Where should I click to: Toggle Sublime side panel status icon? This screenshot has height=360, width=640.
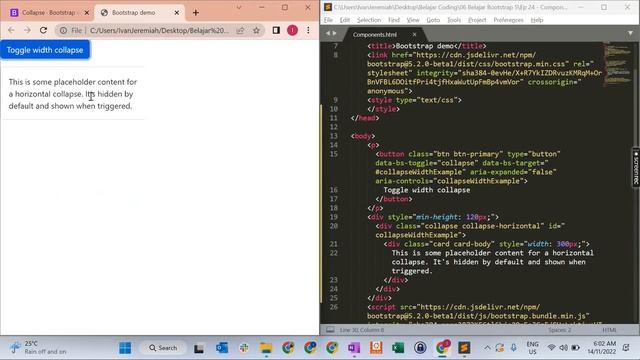(330, 329)
